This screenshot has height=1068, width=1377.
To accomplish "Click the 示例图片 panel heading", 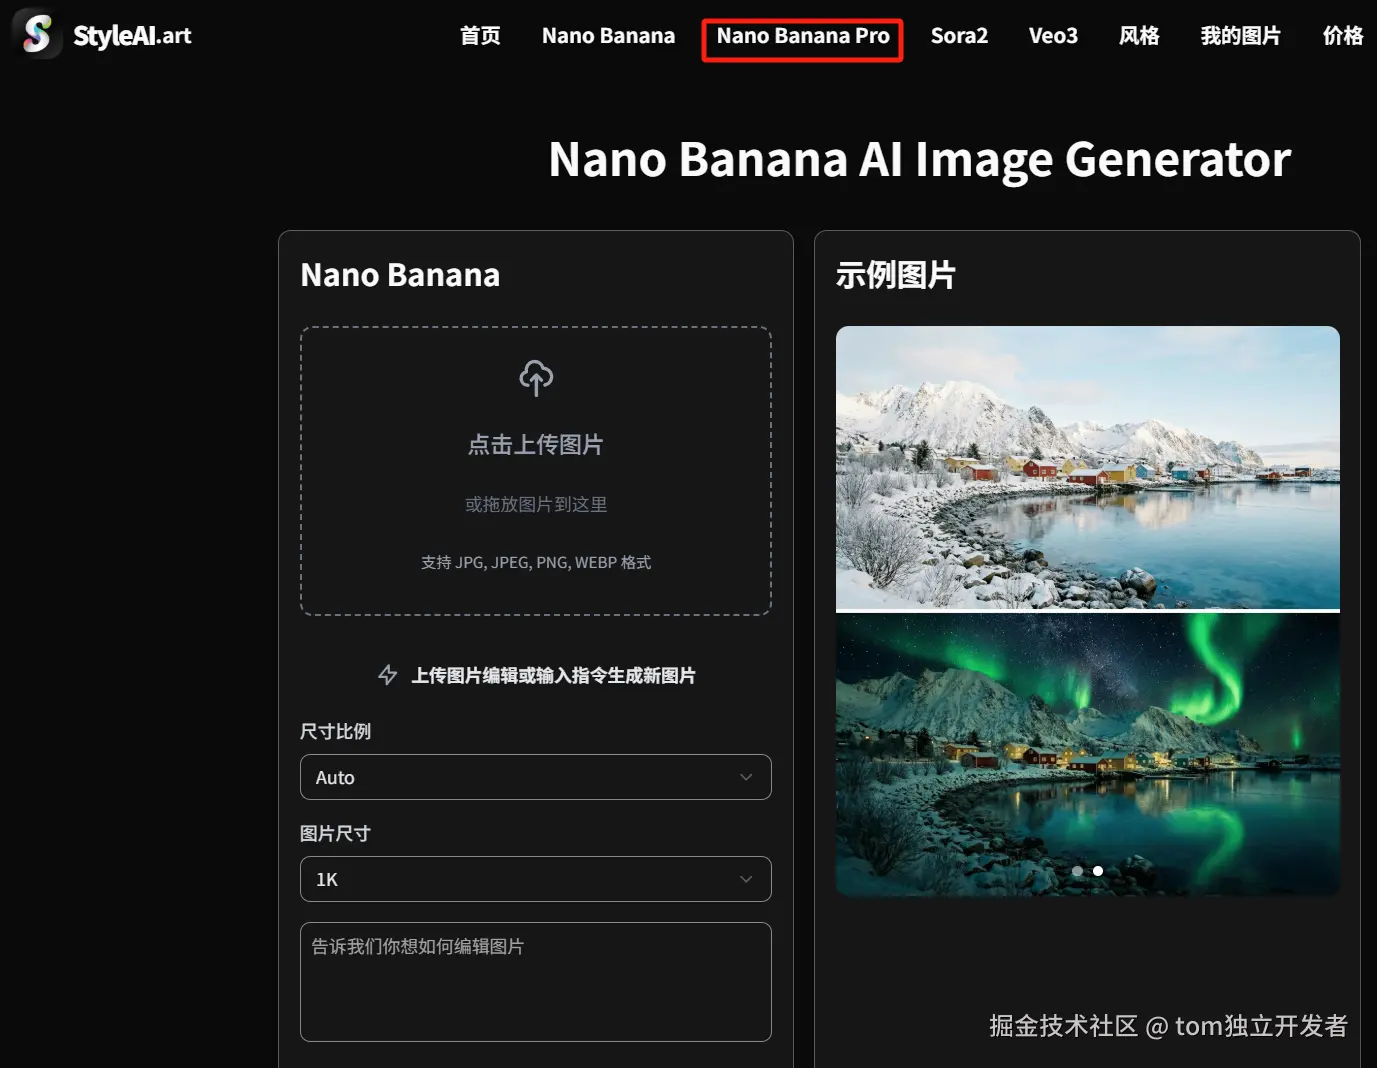I will click(896, 275).
